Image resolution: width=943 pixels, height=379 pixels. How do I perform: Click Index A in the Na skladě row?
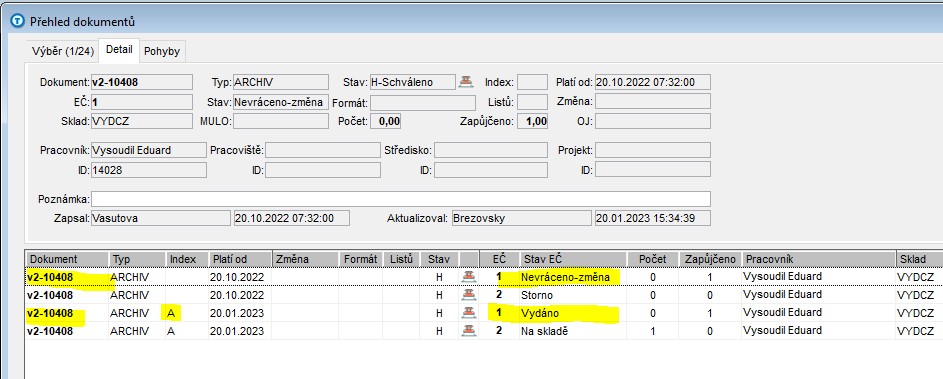[171, 331]
